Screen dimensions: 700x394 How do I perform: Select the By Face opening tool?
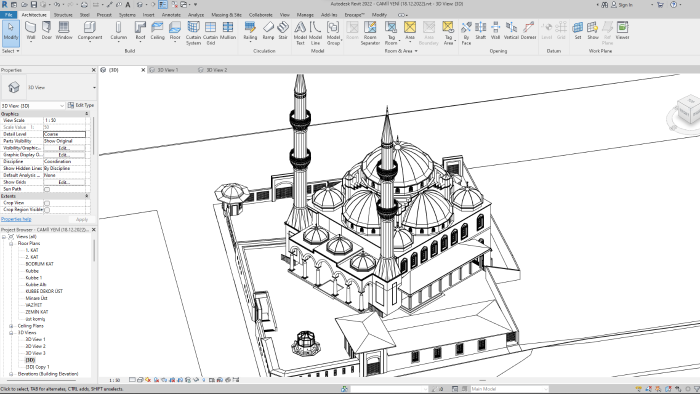tap(466, 33)
